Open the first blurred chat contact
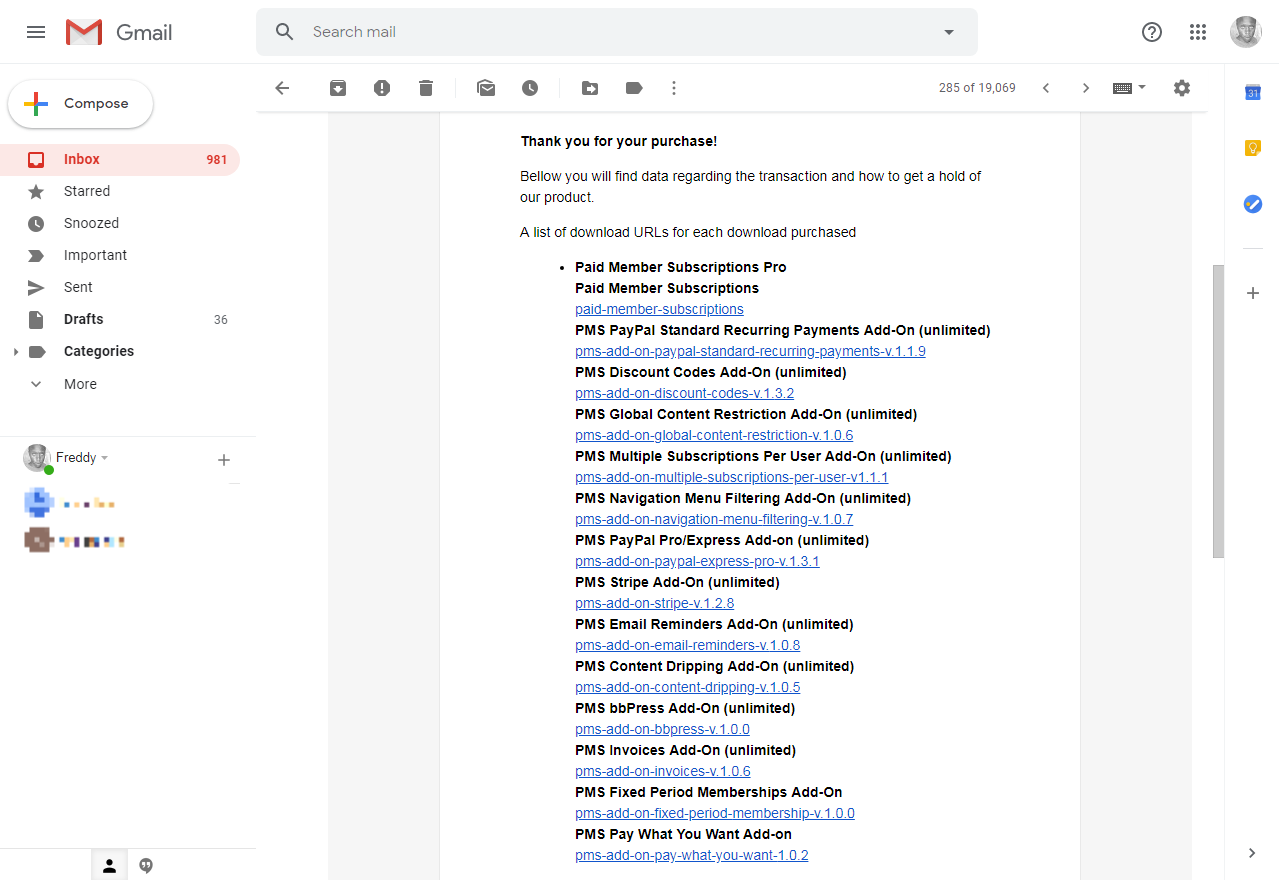Screen dimensions: 1279x880 click(70, 503)
